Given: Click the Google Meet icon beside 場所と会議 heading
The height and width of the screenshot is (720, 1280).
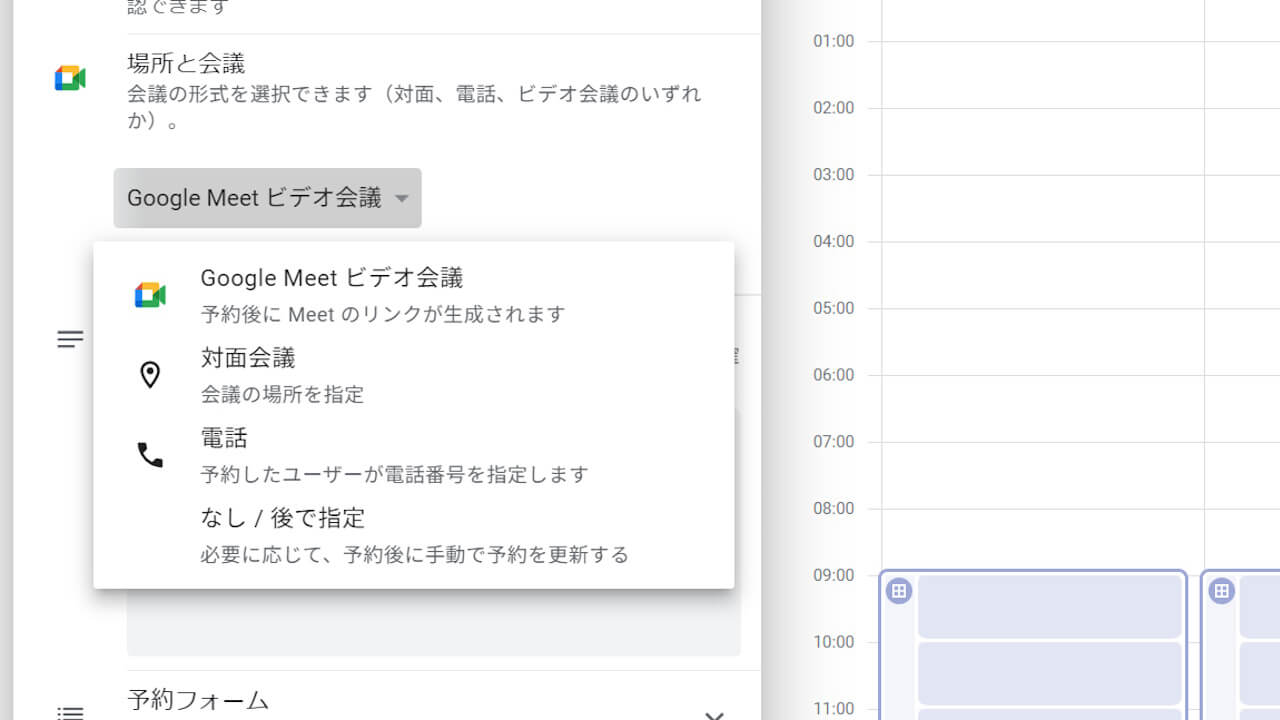Looking at the screenshot, I should pos(69,77).
